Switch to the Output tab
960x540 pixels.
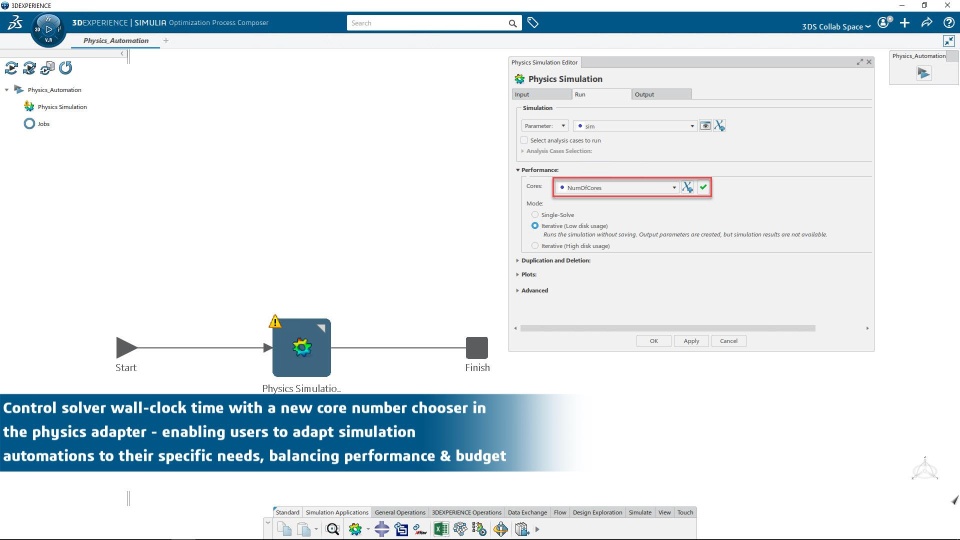pos(661,94)
